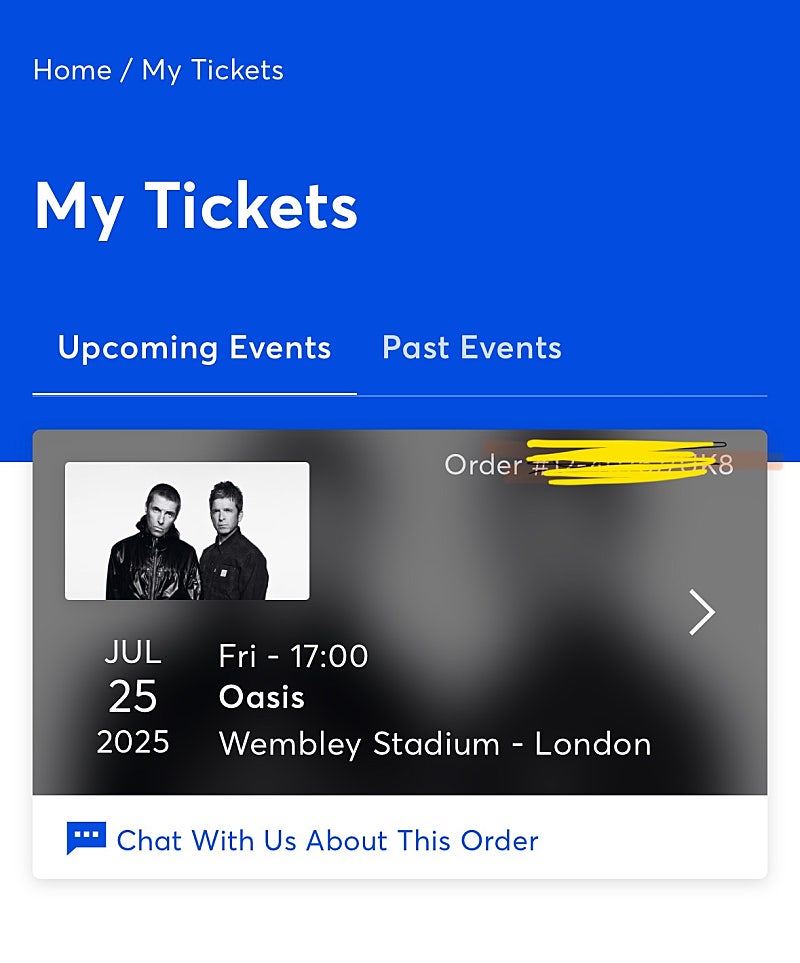Switch to the Past Events tab
Image resolution: width=800 pixels, height=963 pixels.
(472, 348)
